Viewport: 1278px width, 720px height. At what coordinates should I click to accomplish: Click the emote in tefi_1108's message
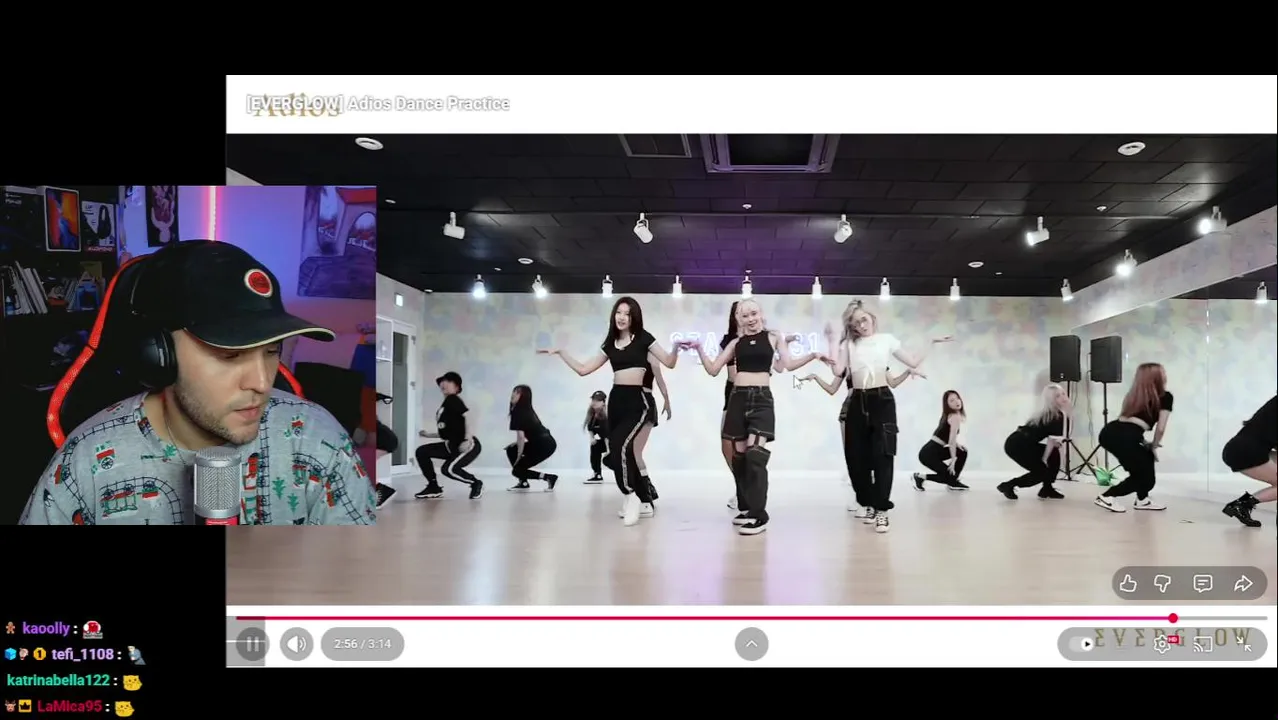coord(136,655)
